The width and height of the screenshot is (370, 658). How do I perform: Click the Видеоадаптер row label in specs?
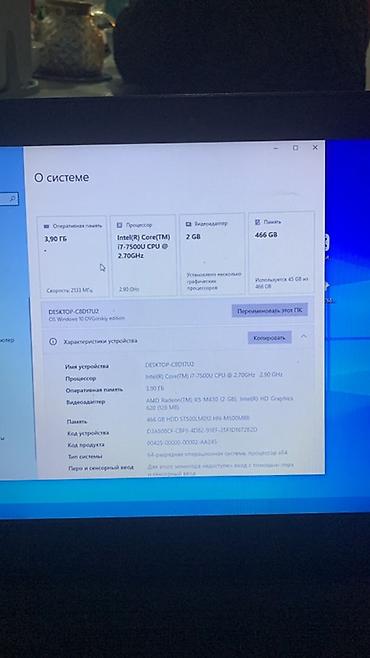85,402
